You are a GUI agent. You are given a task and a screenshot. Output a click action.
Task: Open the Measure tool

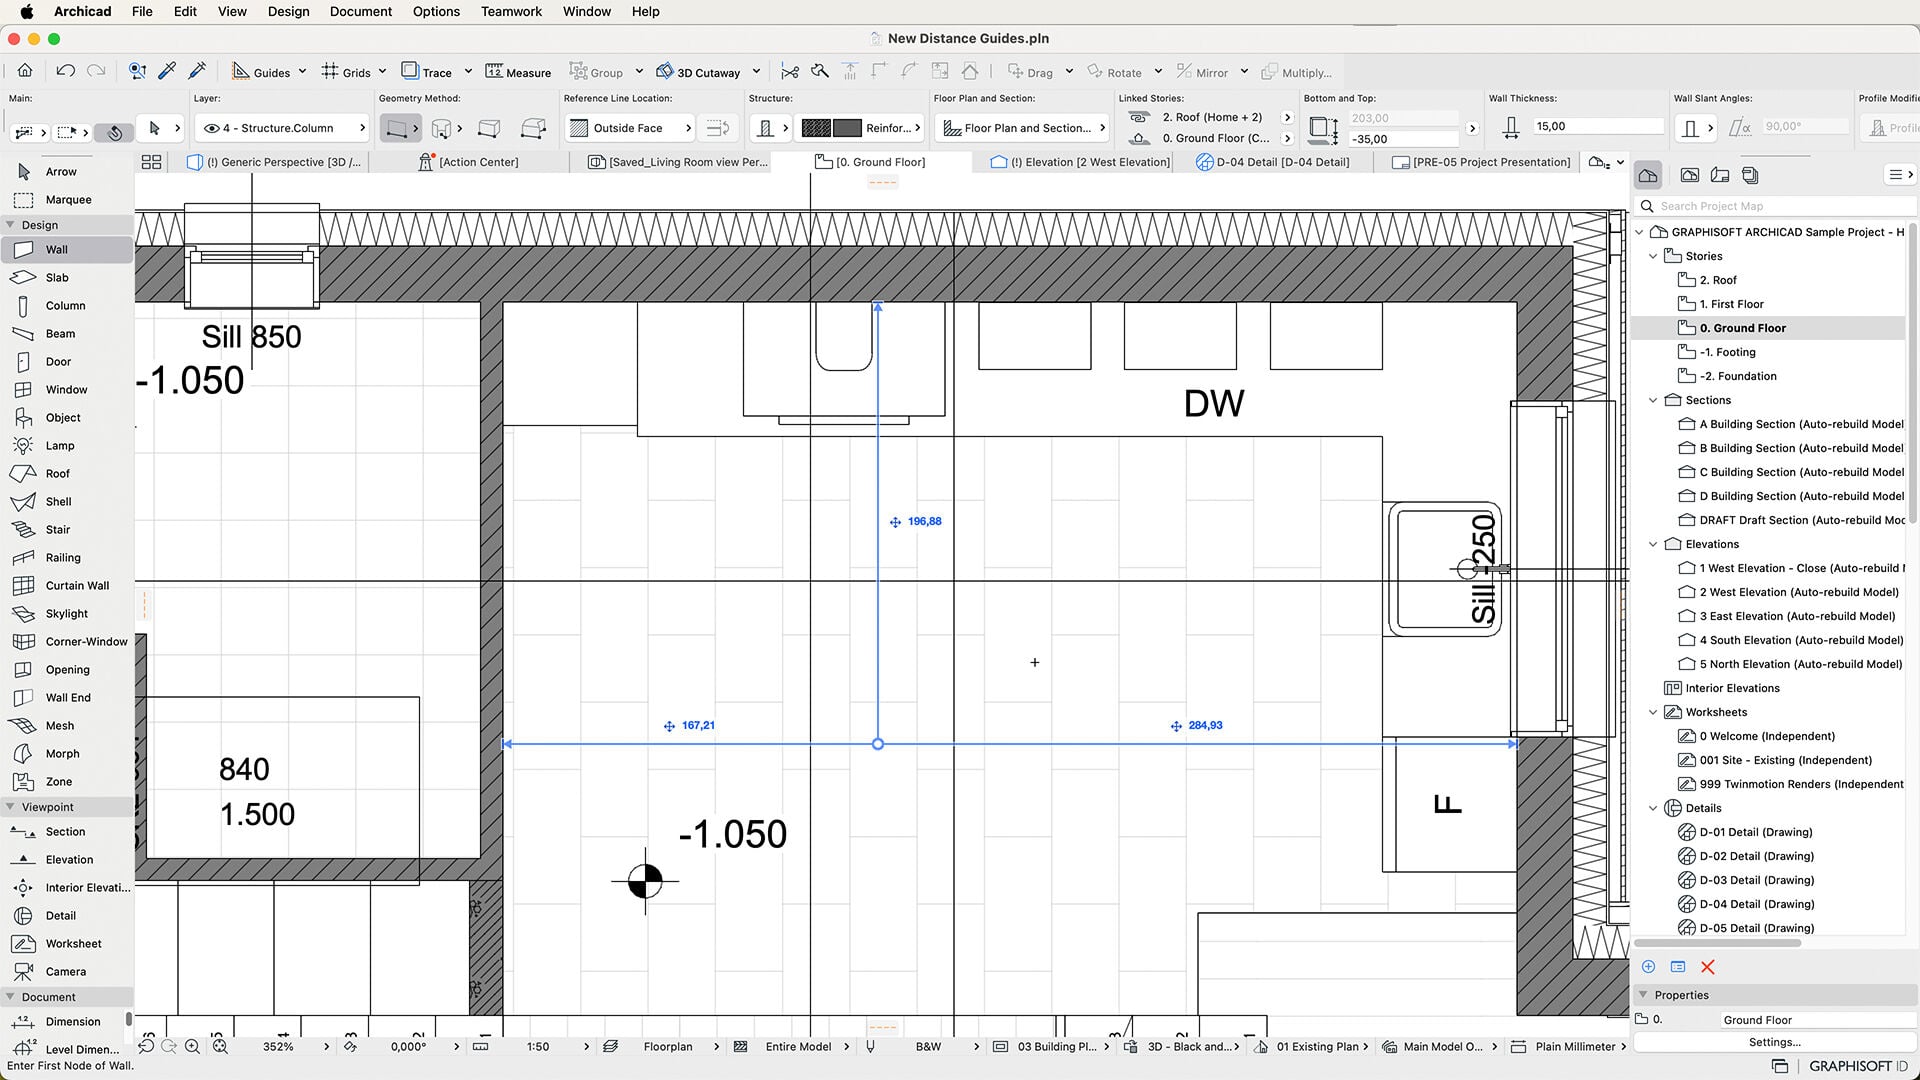pos(518,72)
